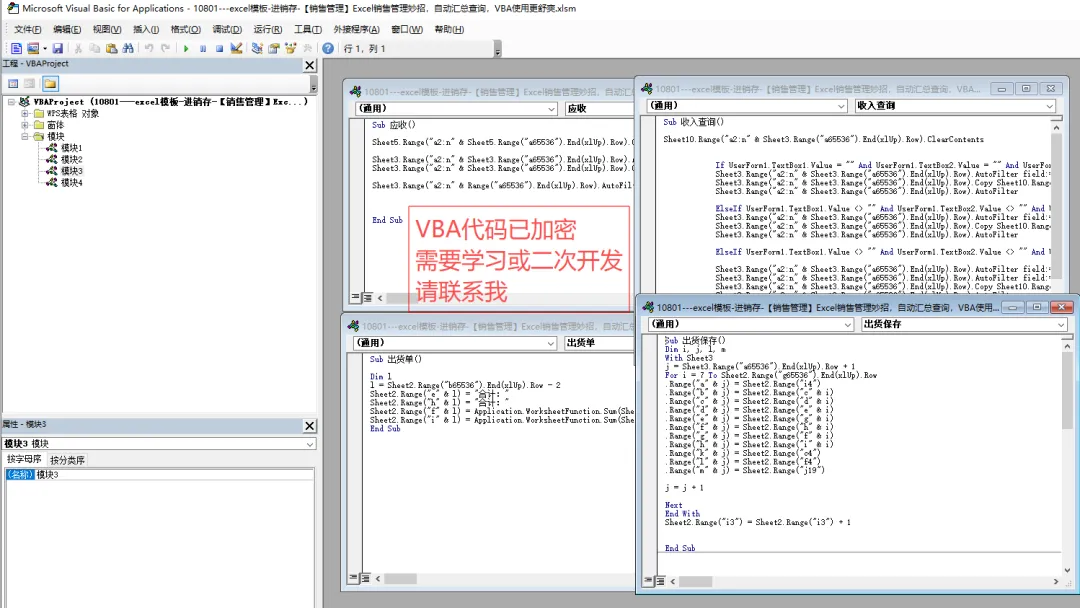
Task: Click Full Module View icon in 出货保存 window
Action: coord(660,581)
